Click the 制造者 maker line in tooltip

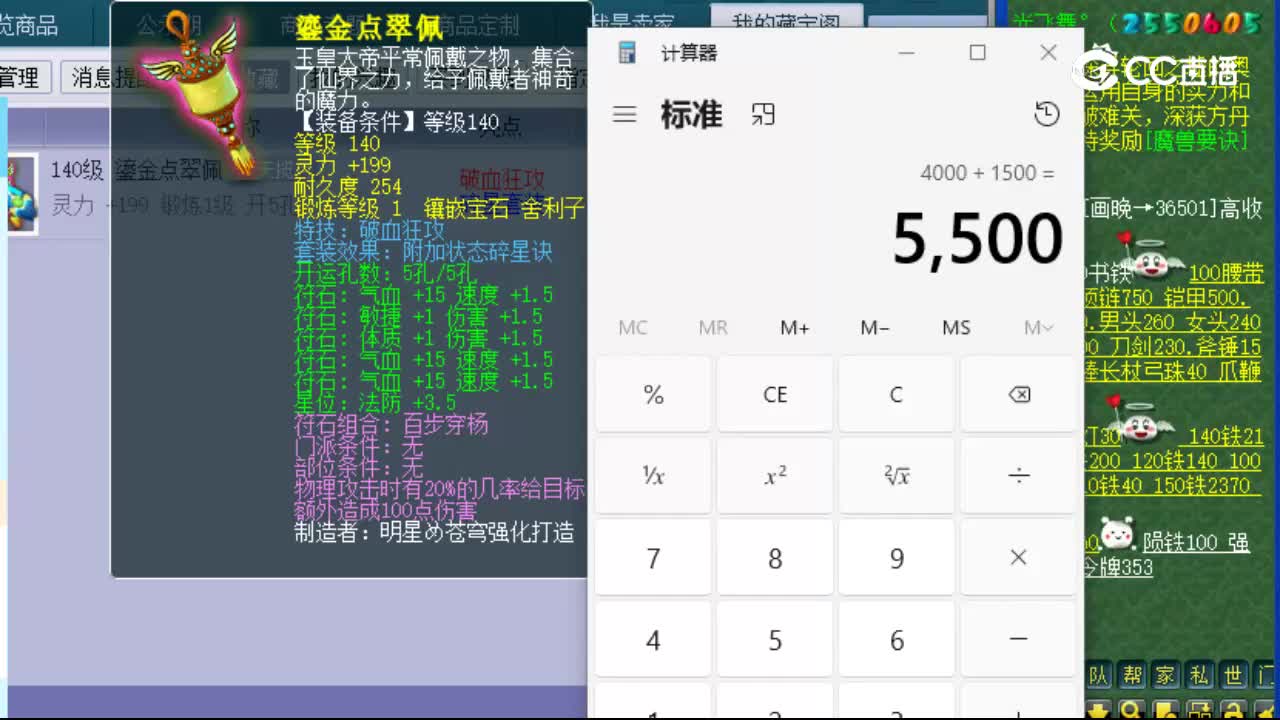[x=434, y=533]
